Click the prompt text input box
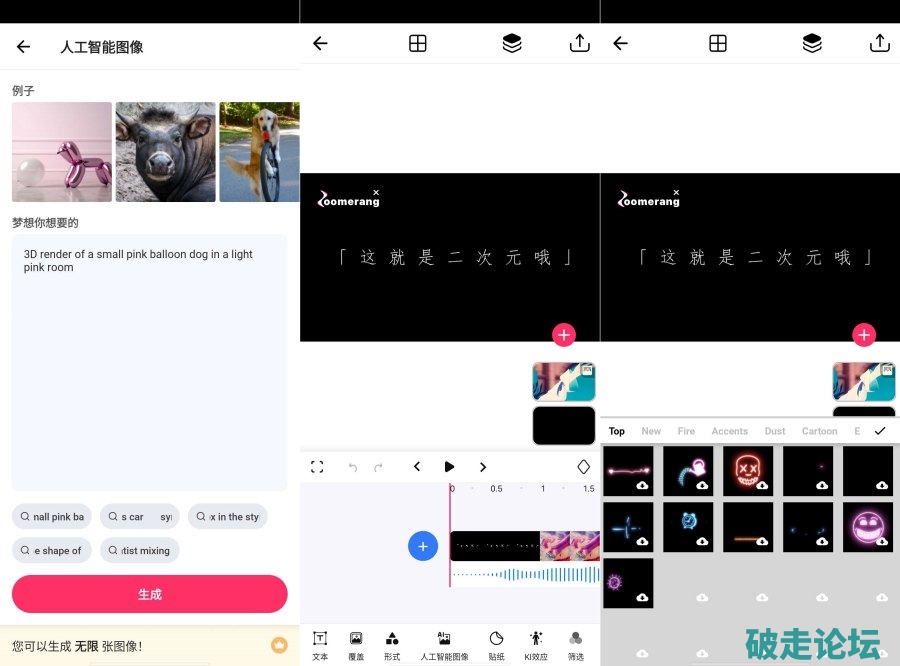Viewport: 900px width, 666px height. 150,360
